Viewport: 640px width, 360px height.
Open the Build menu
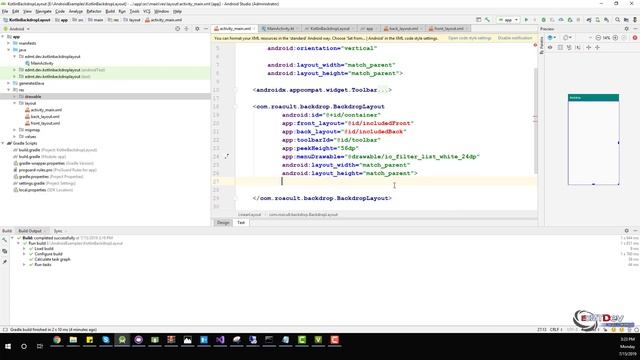point(110,11)
